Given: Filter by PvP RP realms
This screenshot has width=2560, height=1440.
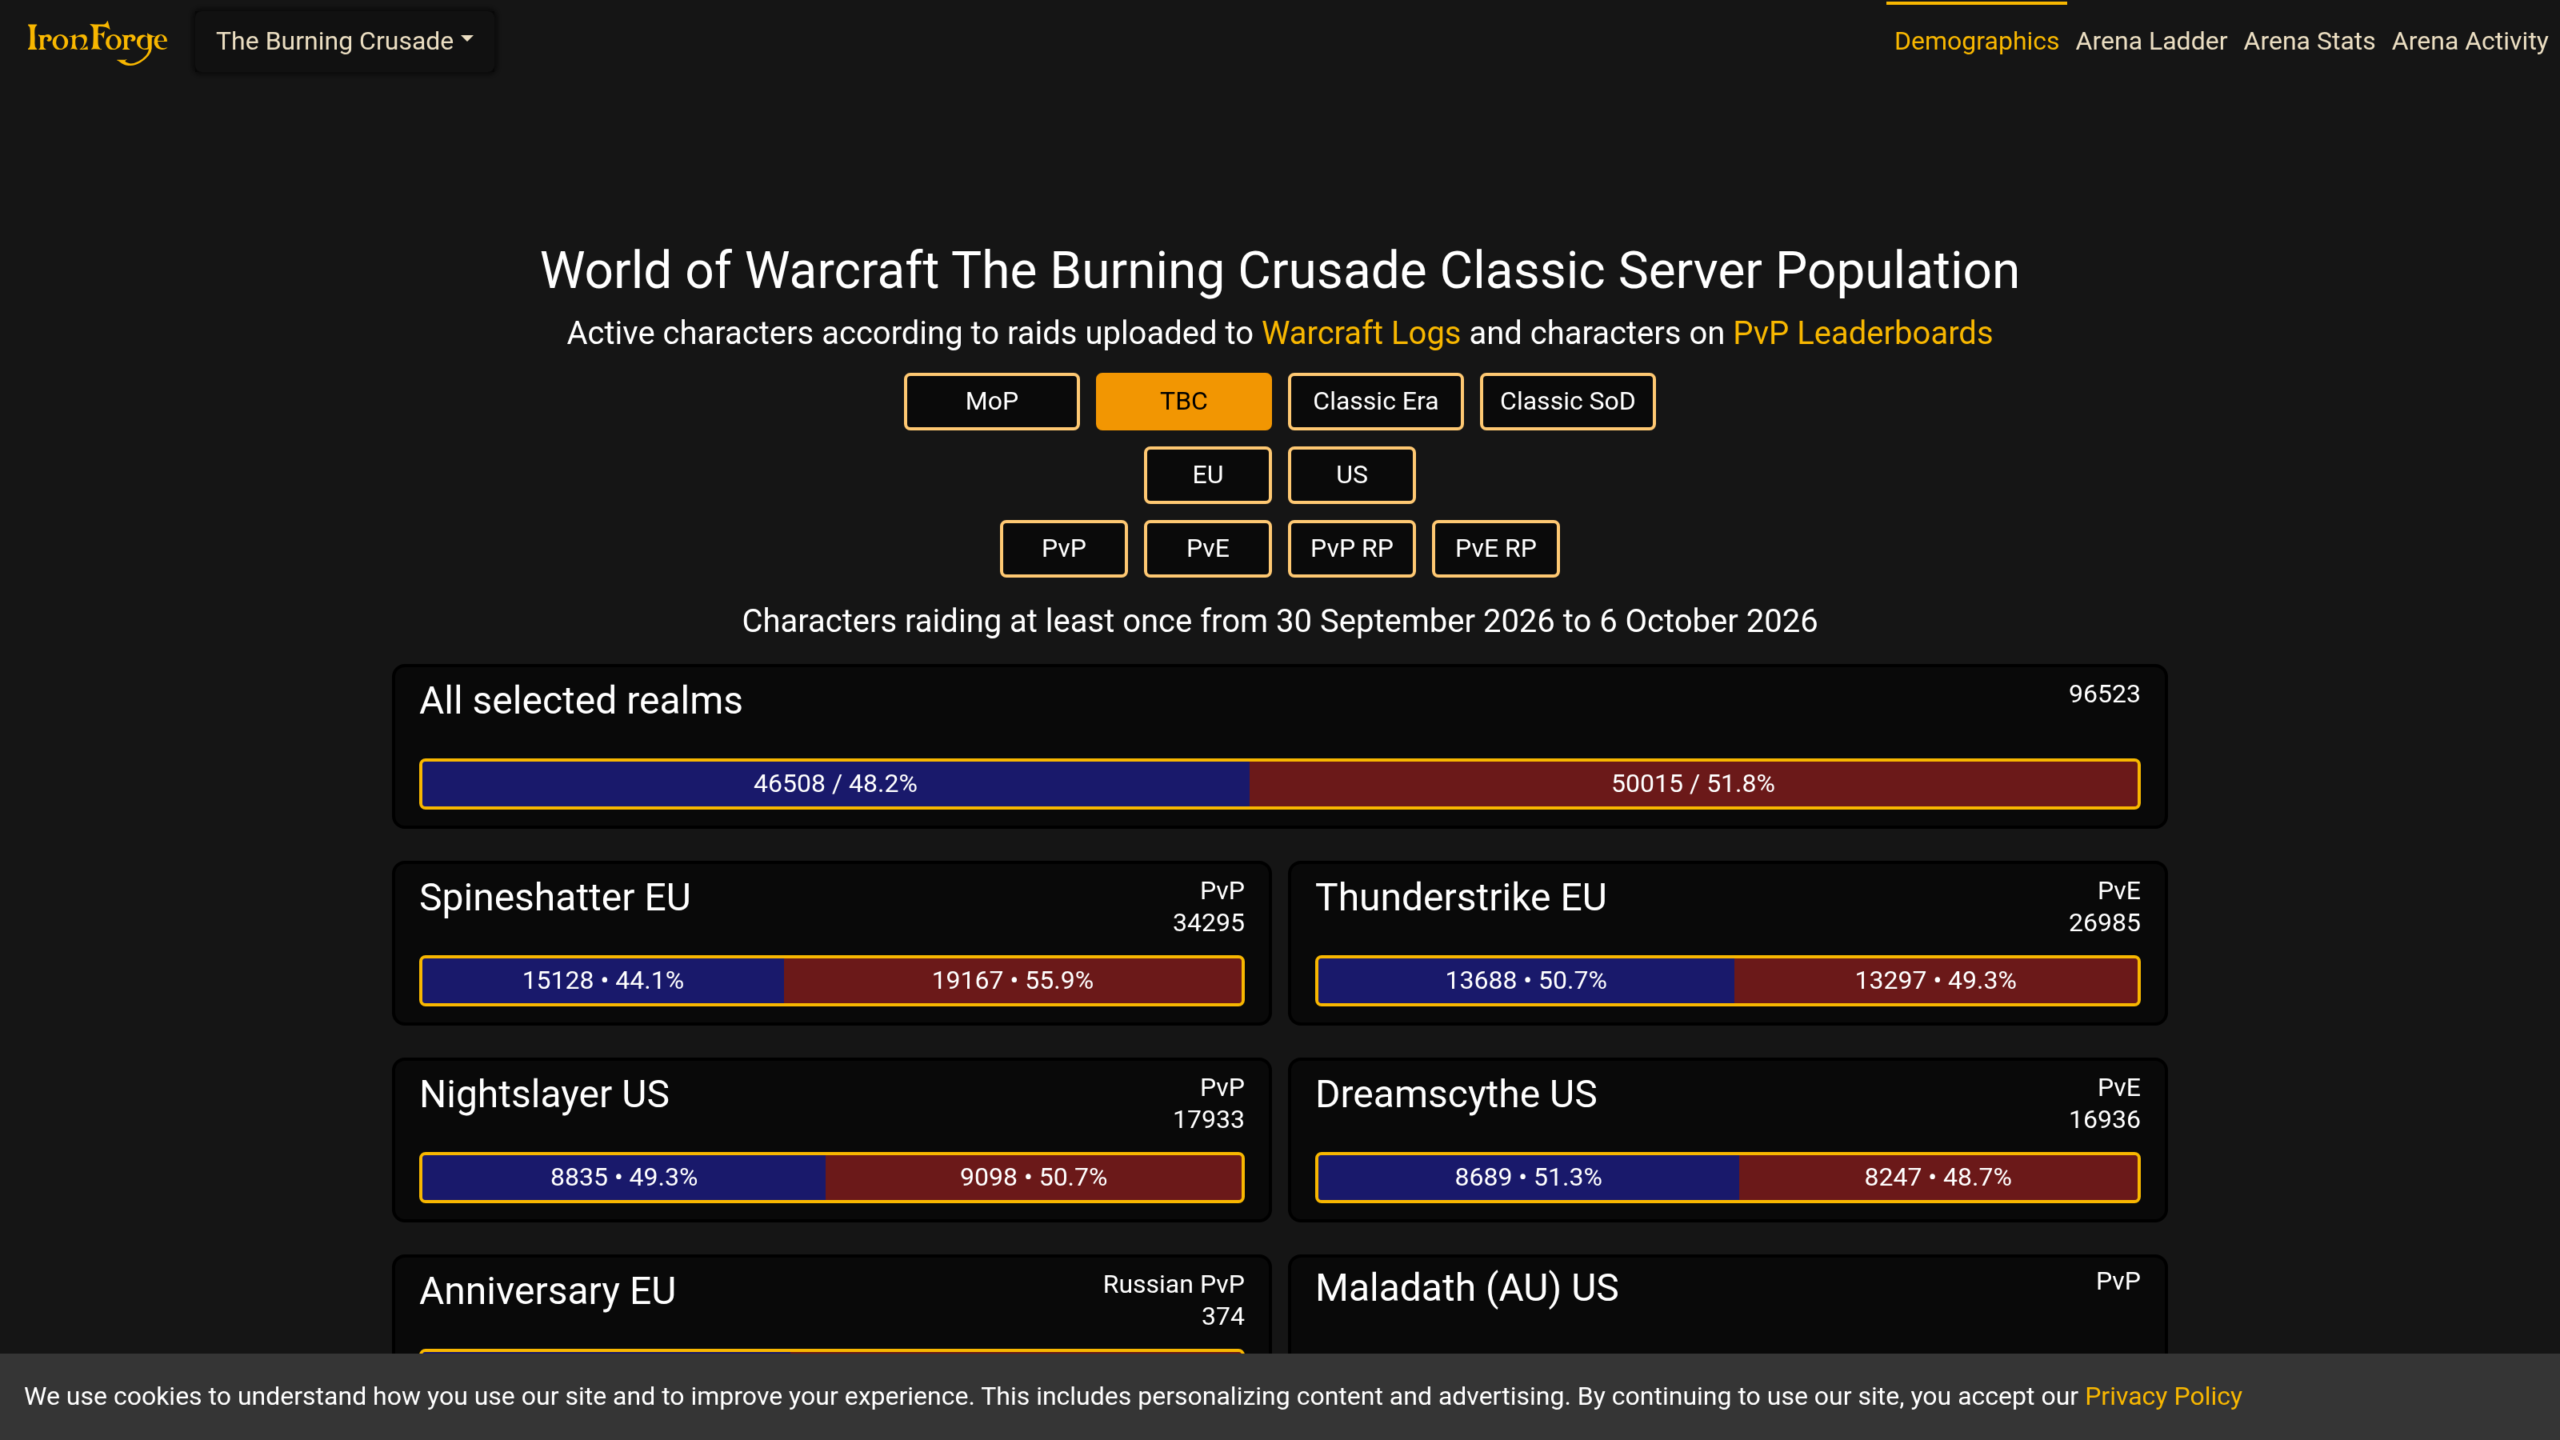Looking at the screenshot, I should (1351, 548).
